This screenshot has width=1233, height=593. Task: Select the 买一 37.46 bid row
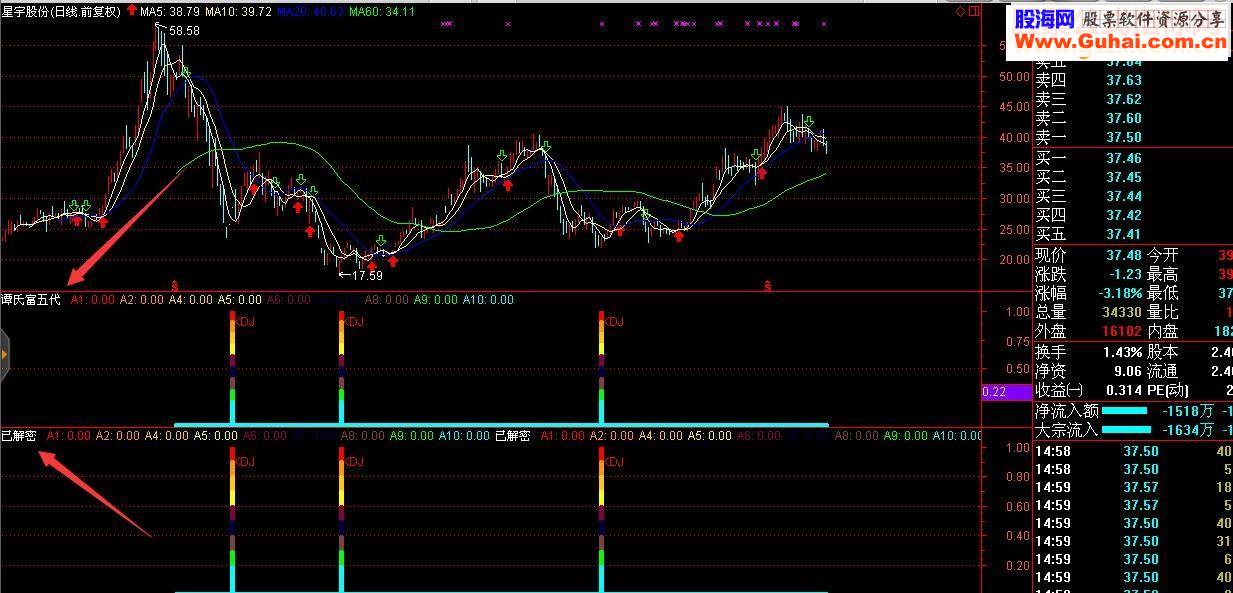click(x=1132, y=158)
